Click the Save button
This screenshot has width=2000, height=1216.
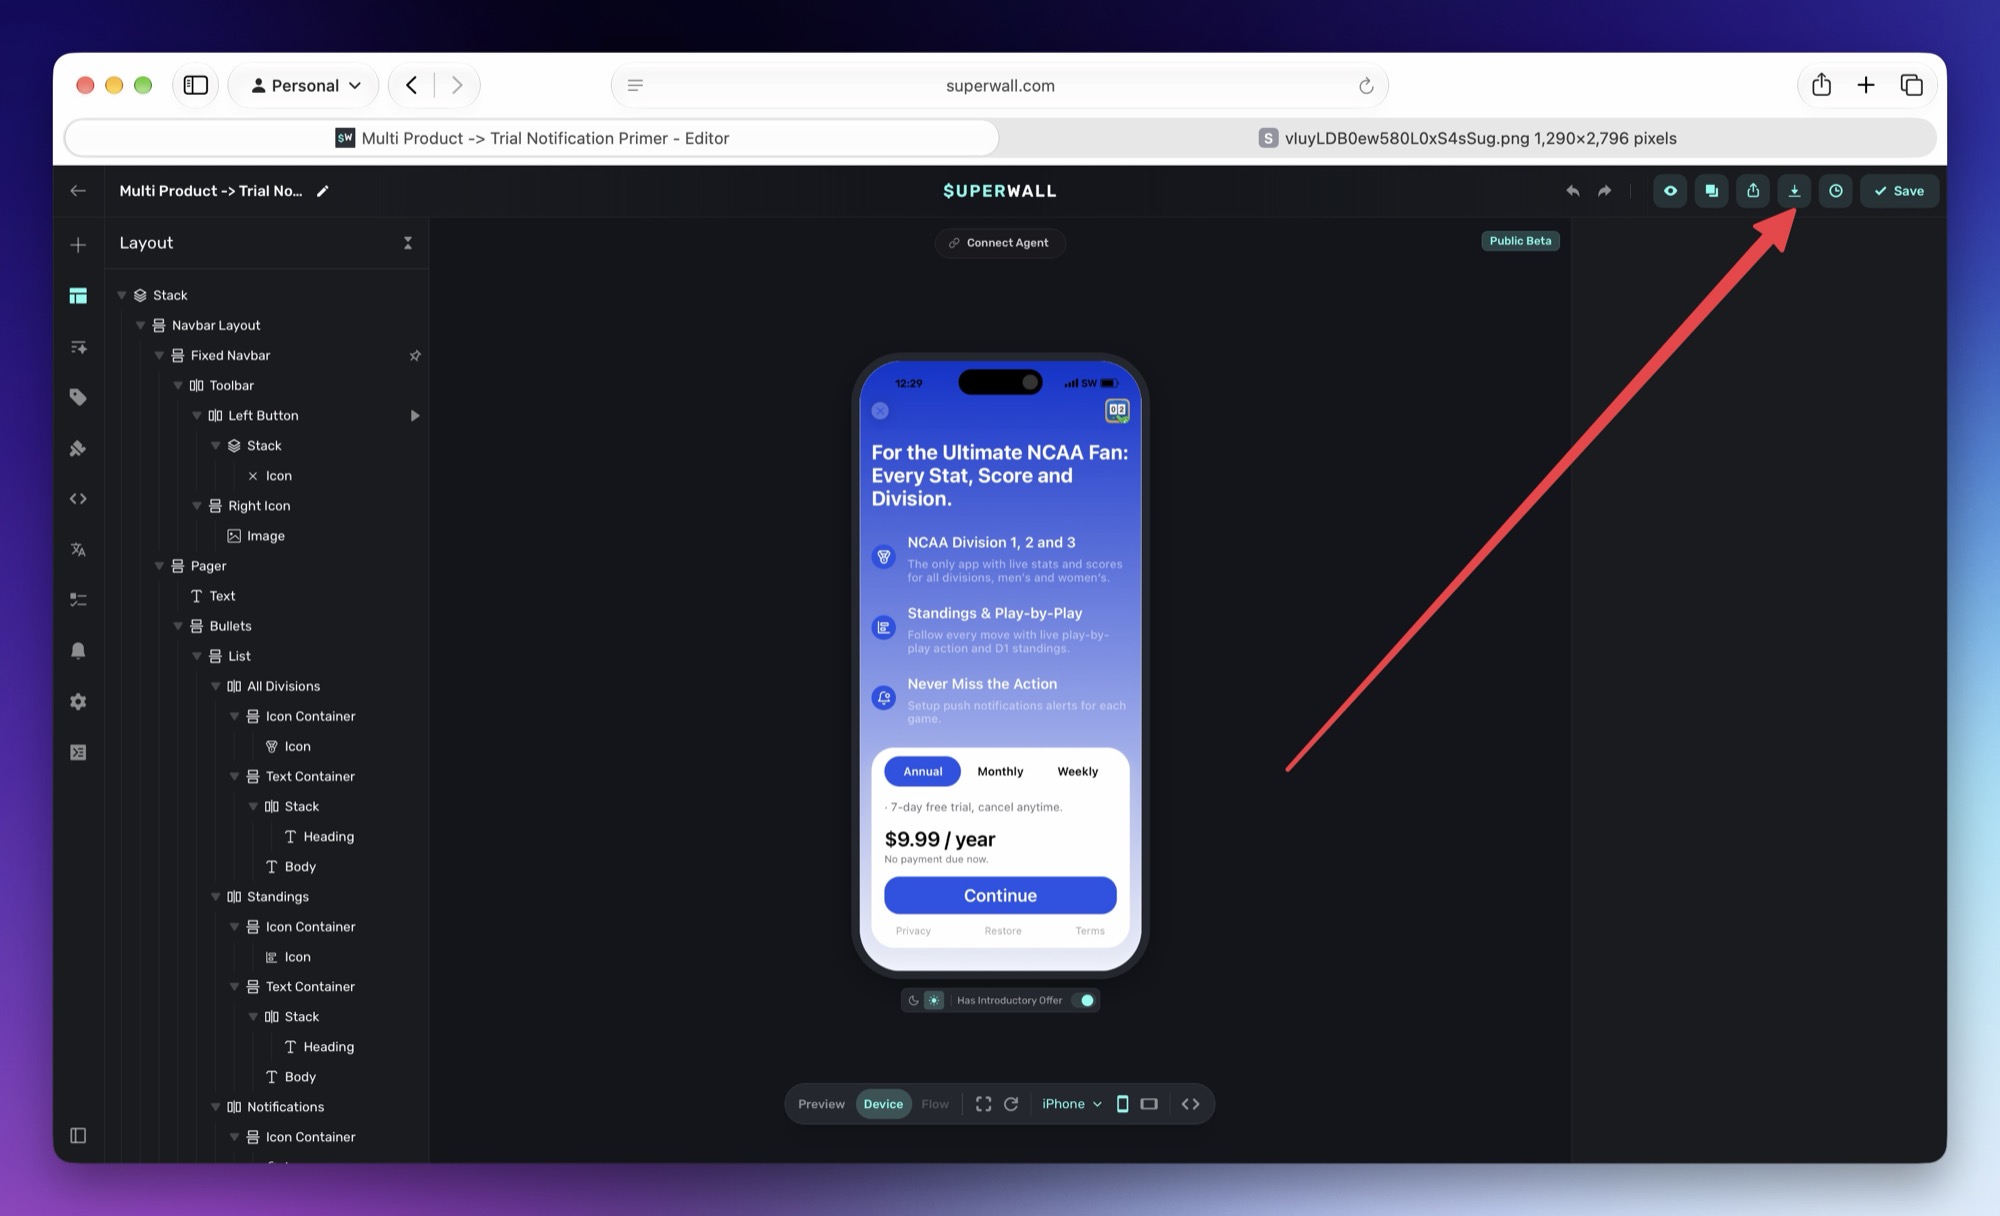1899,191
